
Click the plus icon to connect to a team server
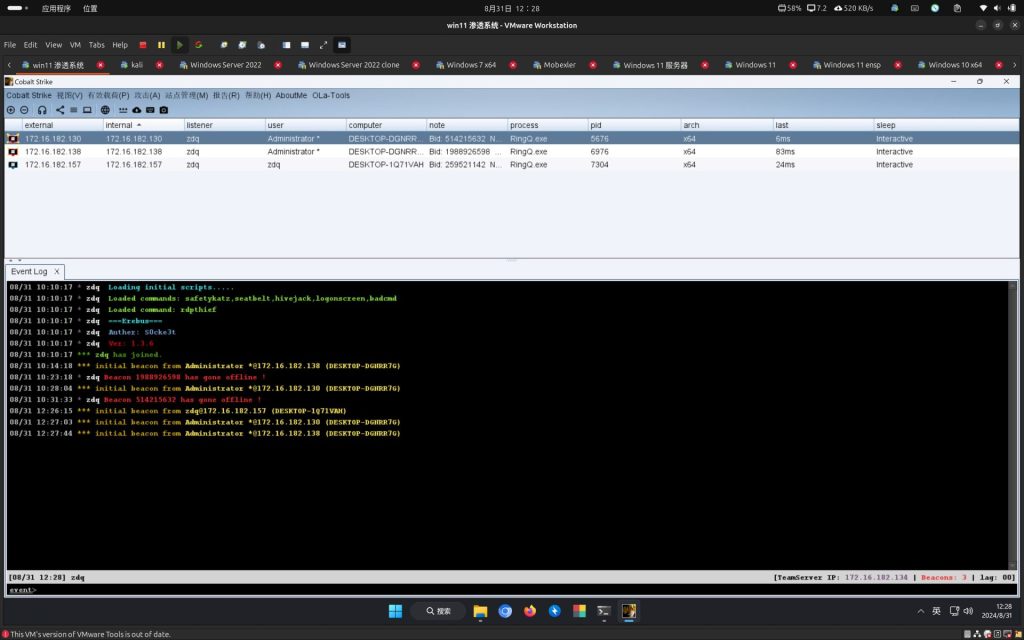tap(10, 110)
